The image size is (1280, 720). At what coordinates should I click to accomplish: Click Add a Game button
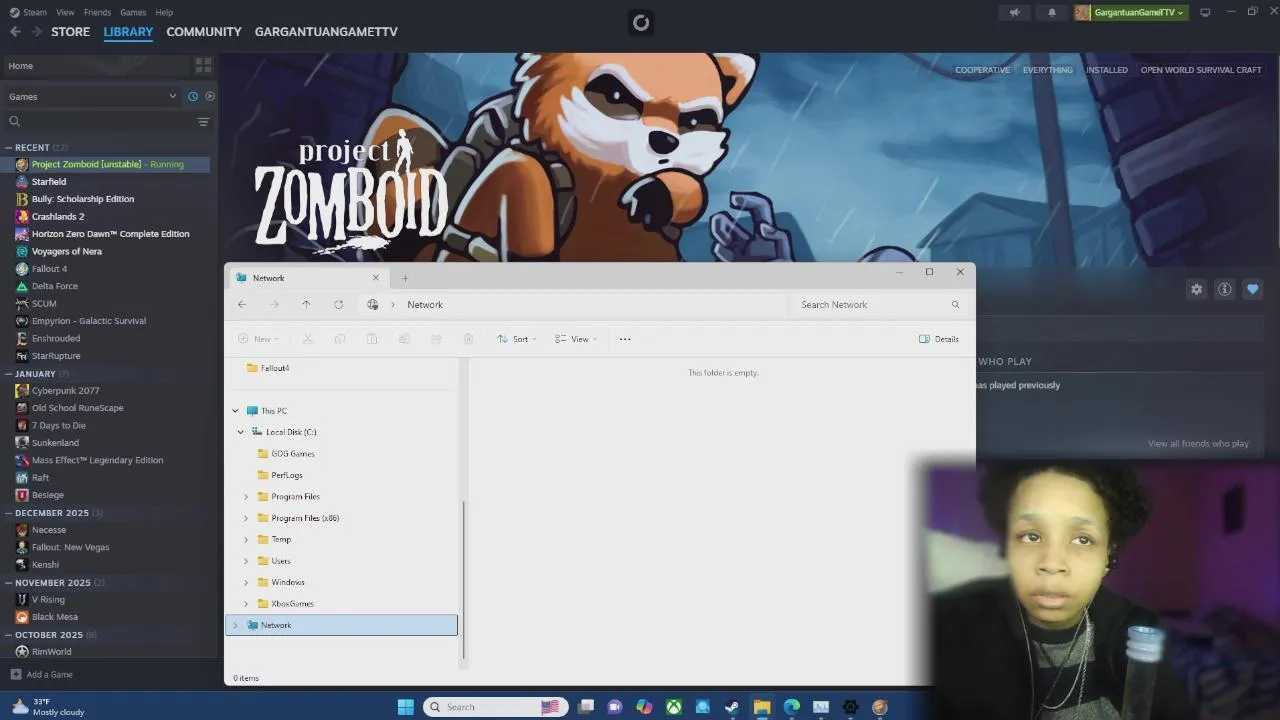[41, 674]
